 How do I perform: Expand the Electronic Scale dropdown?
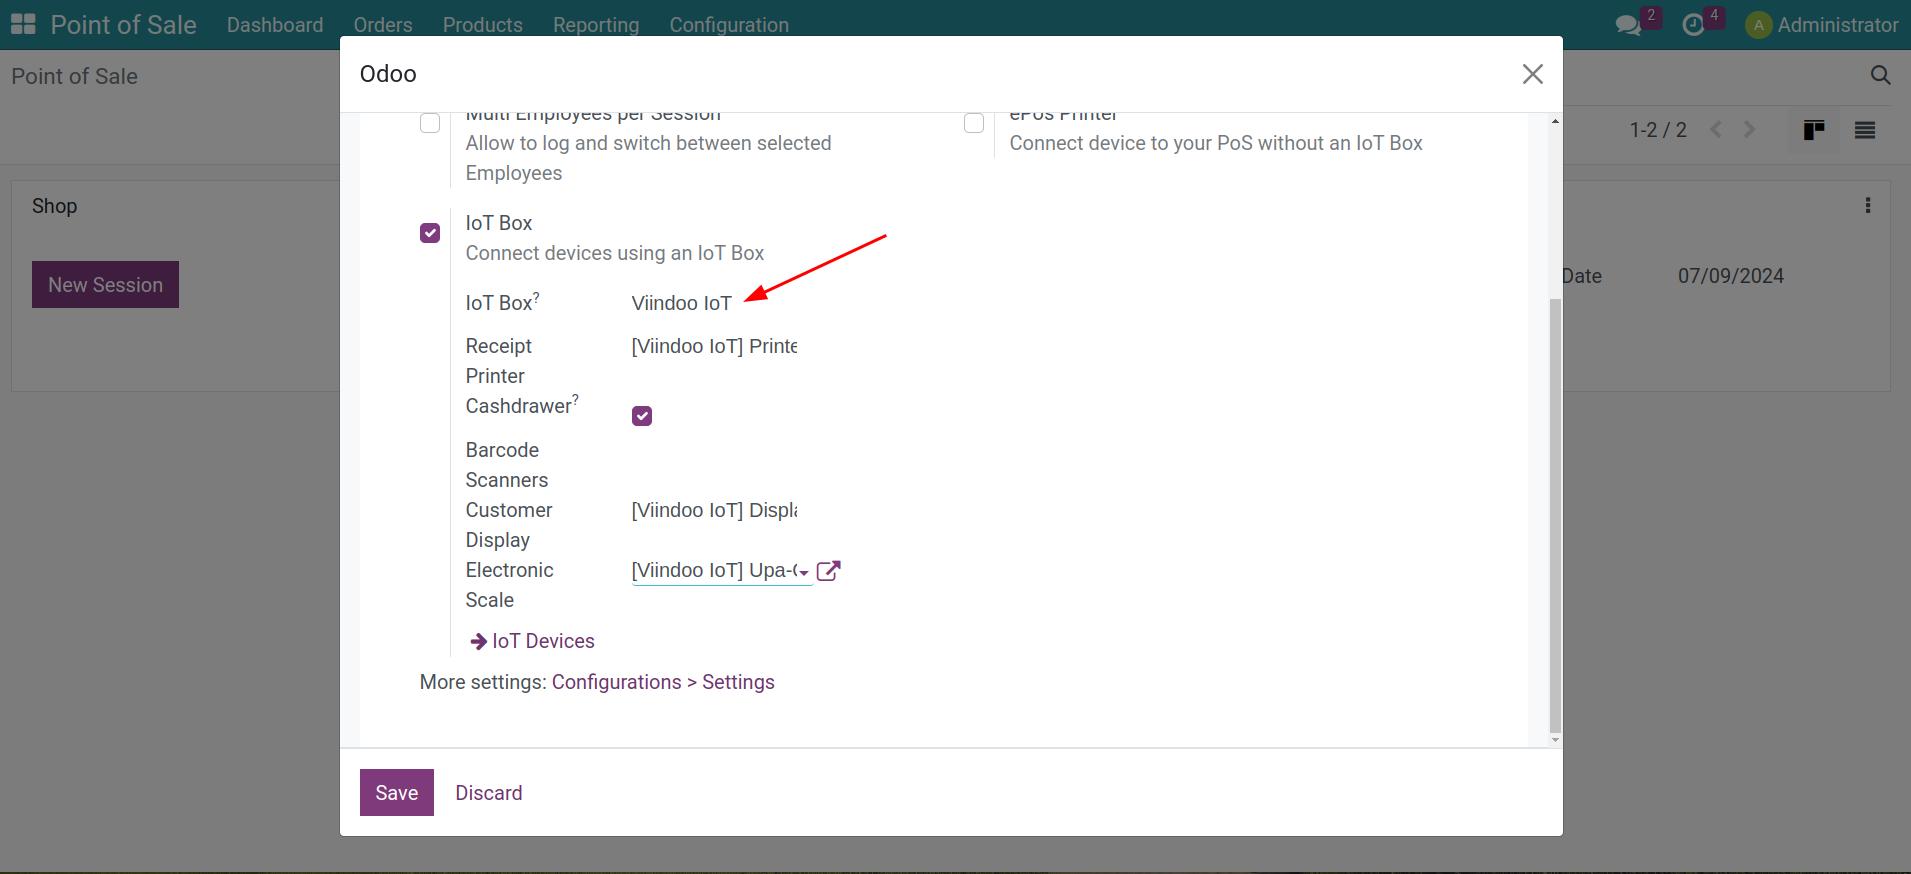click(x=803, y=572)
